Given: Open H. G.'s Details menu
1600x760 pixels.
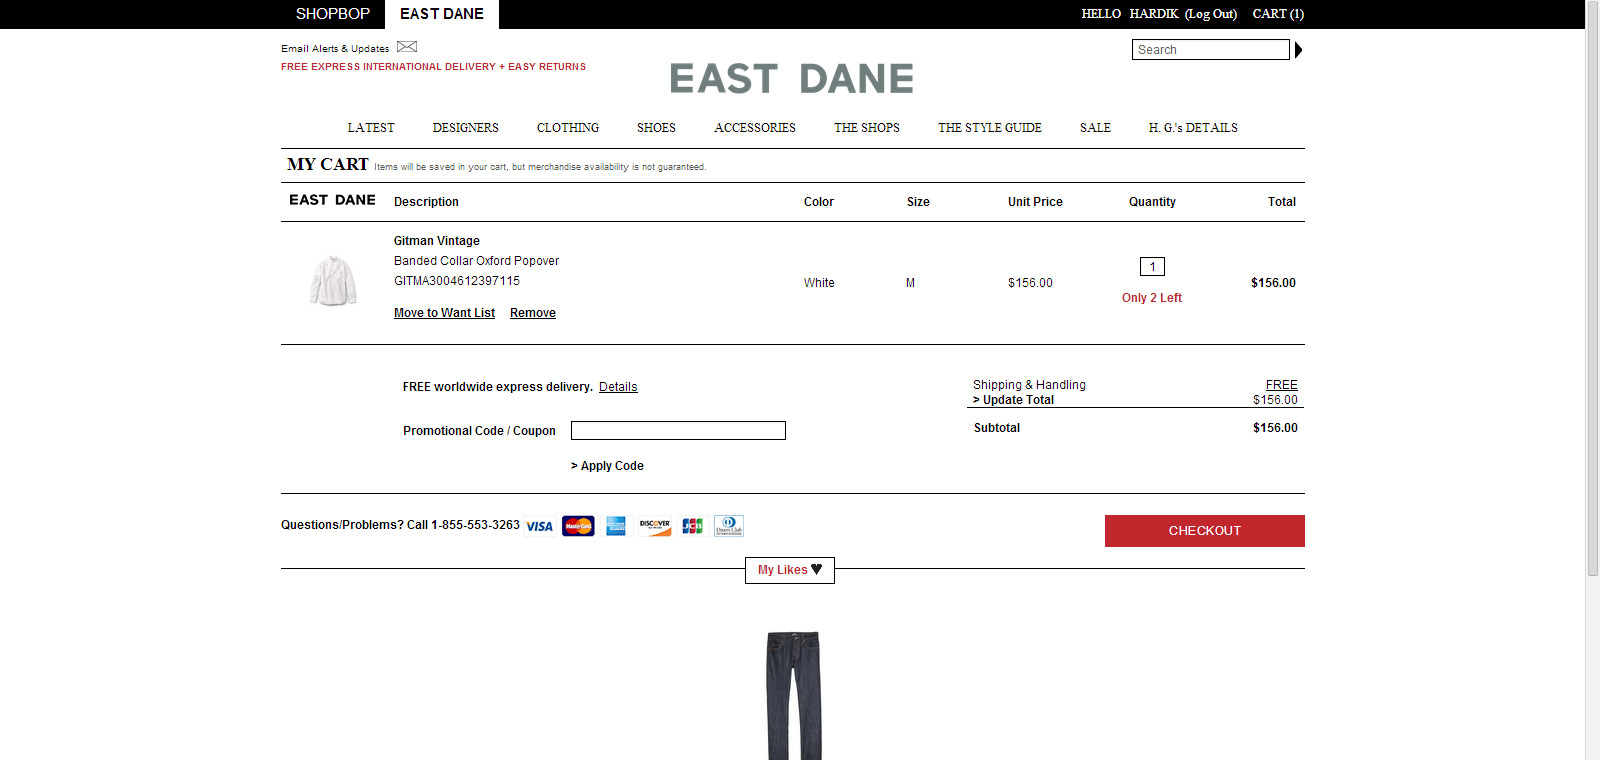Looking at the screenshot, I should tap(1193, 128).
